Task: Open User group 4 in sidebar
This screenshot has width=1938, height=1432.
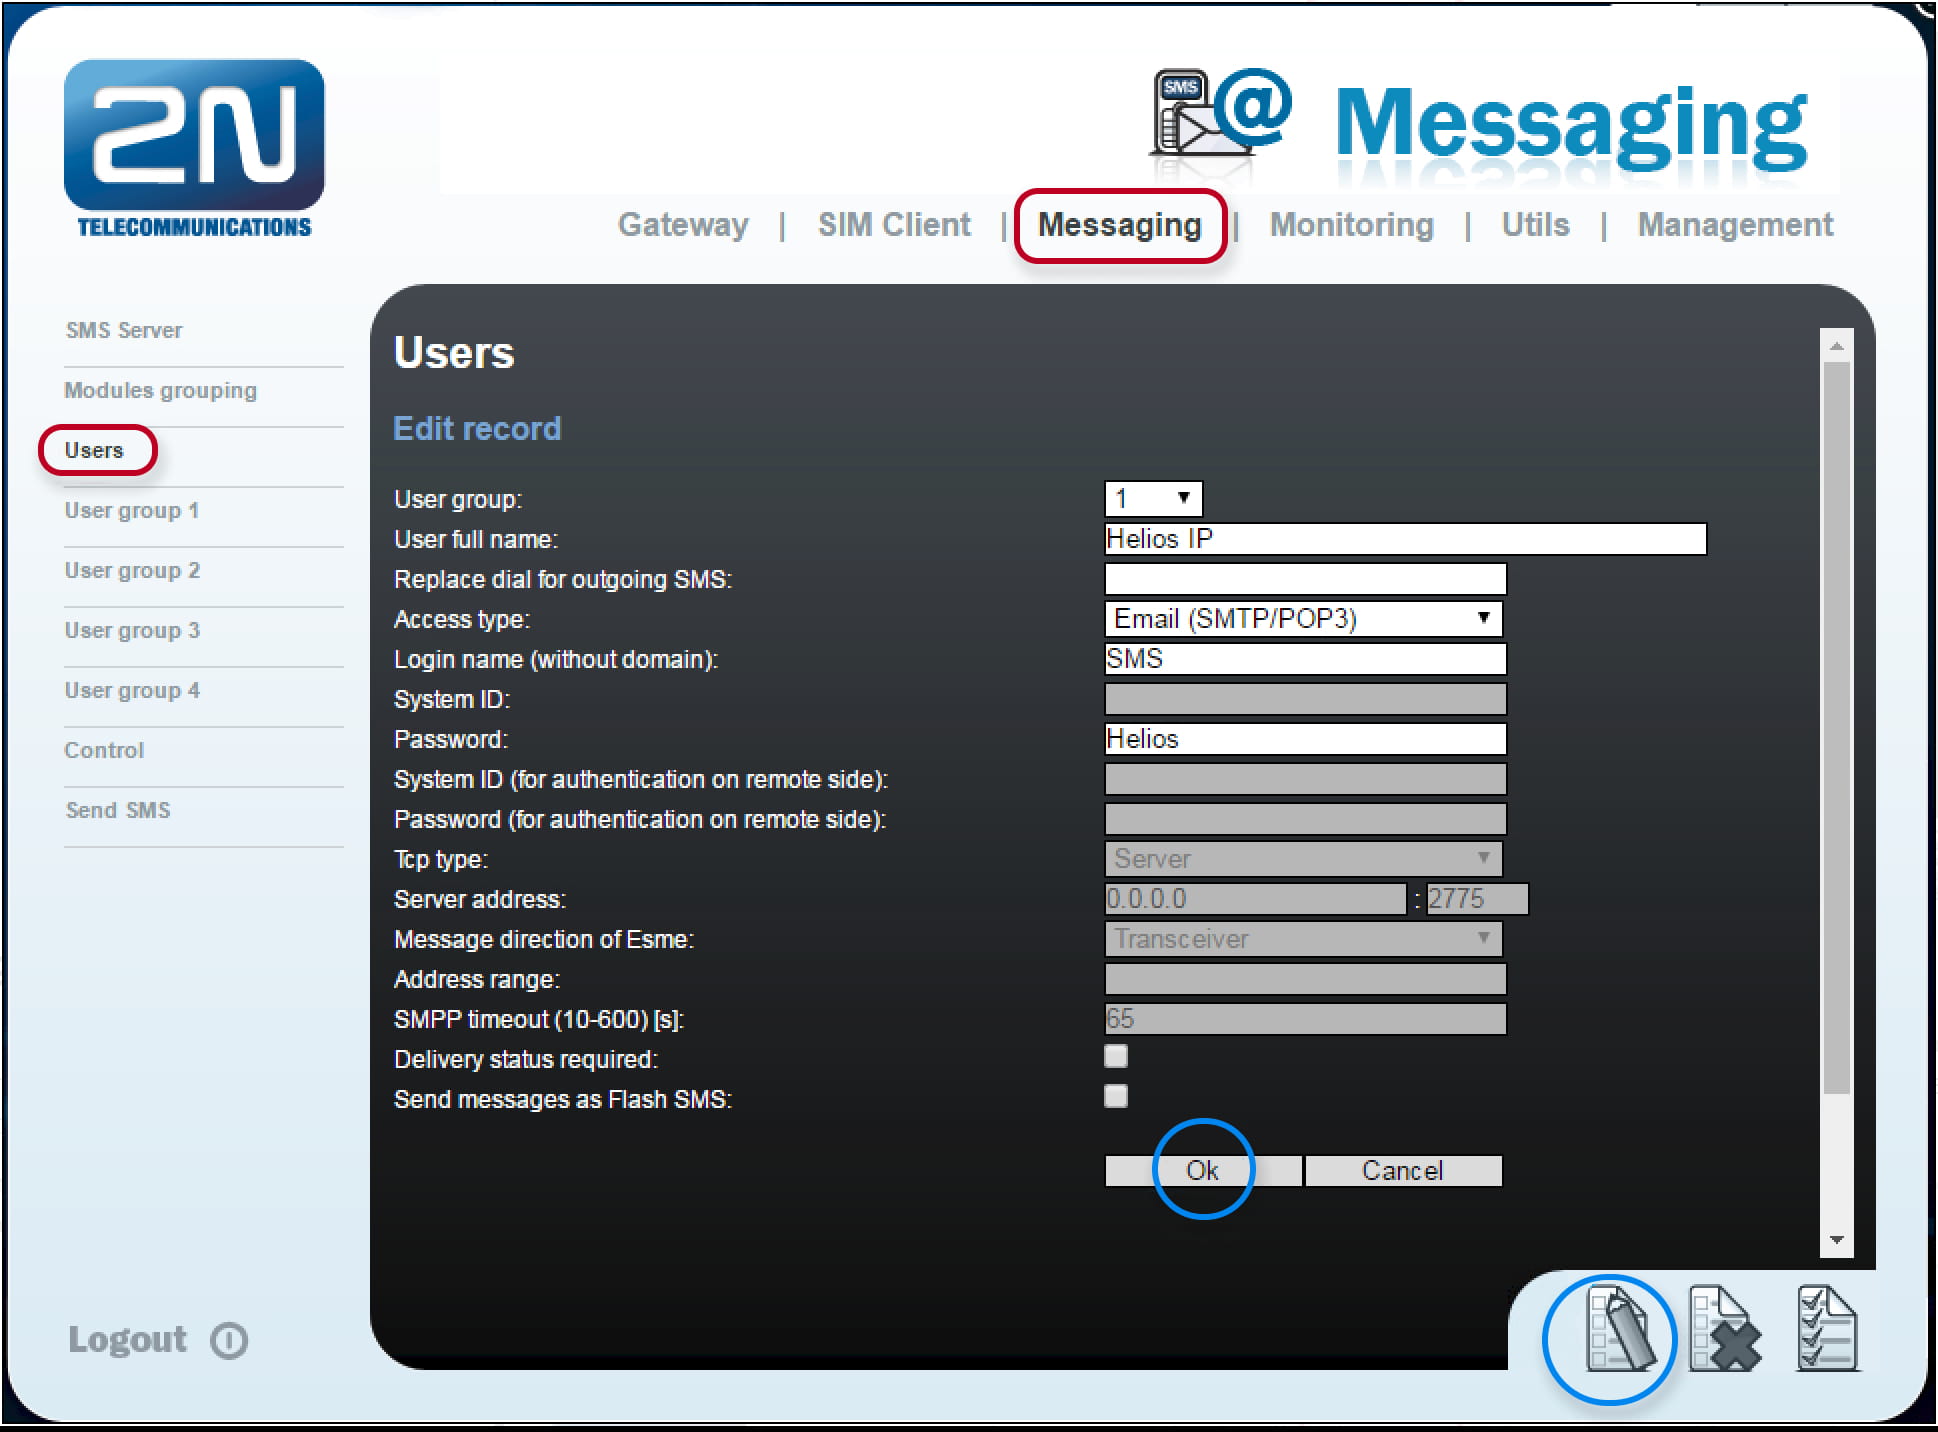Action: coord(132,691)
